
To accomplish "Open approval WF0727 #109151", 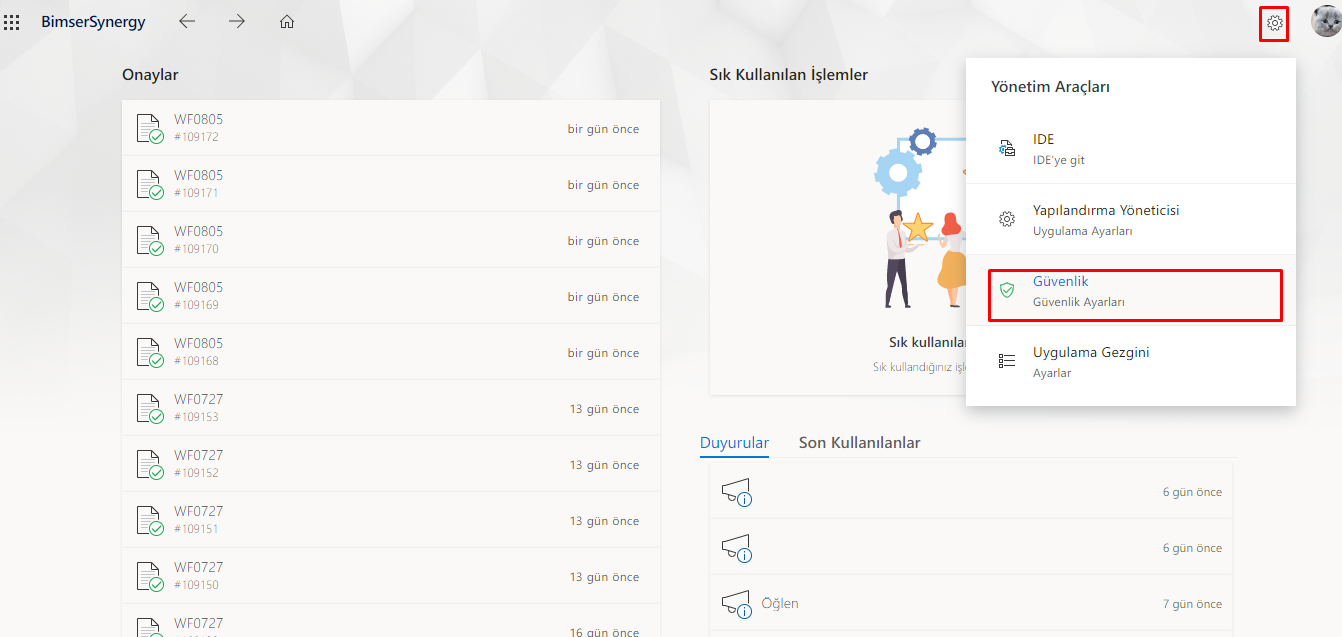I will coord(391,520).
